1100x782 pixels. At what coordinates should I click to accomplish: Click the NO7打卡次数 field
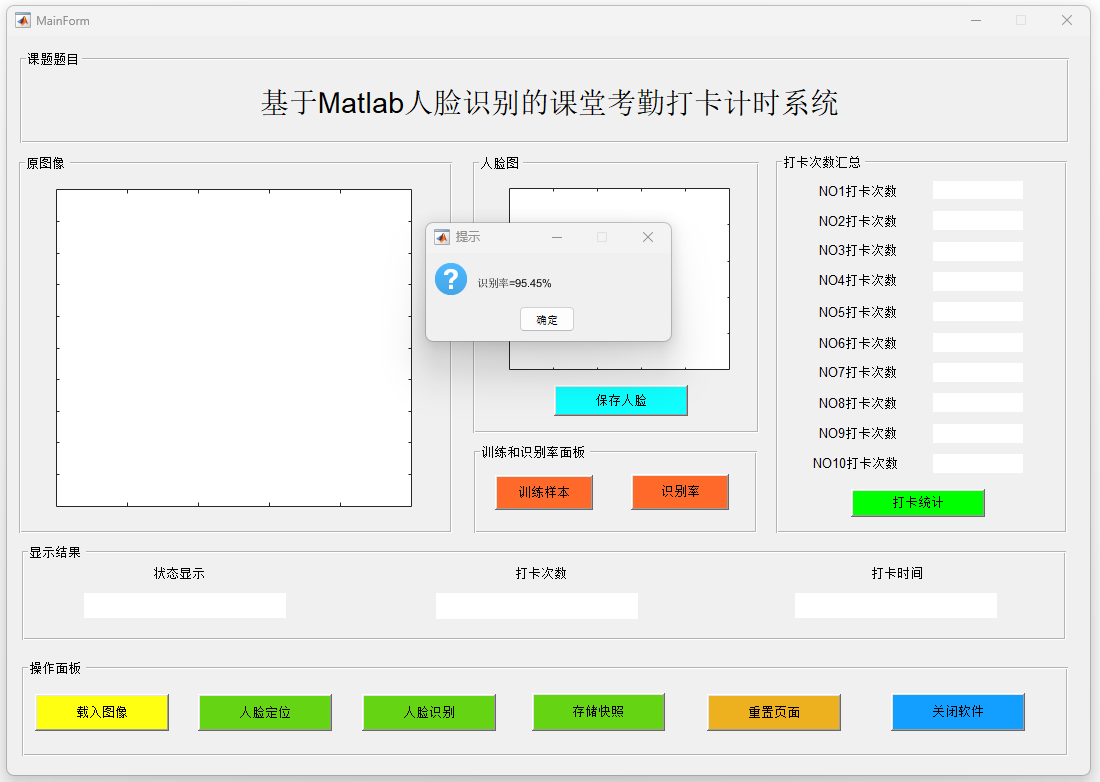point(977,372)
